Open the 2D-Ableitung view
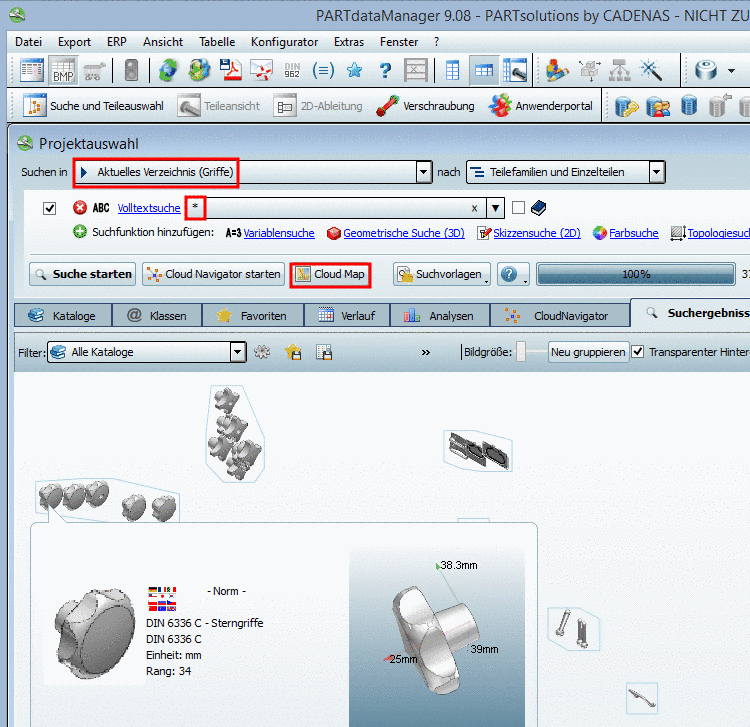This screenshot has height=727, width=750. [x=318, y=106]
